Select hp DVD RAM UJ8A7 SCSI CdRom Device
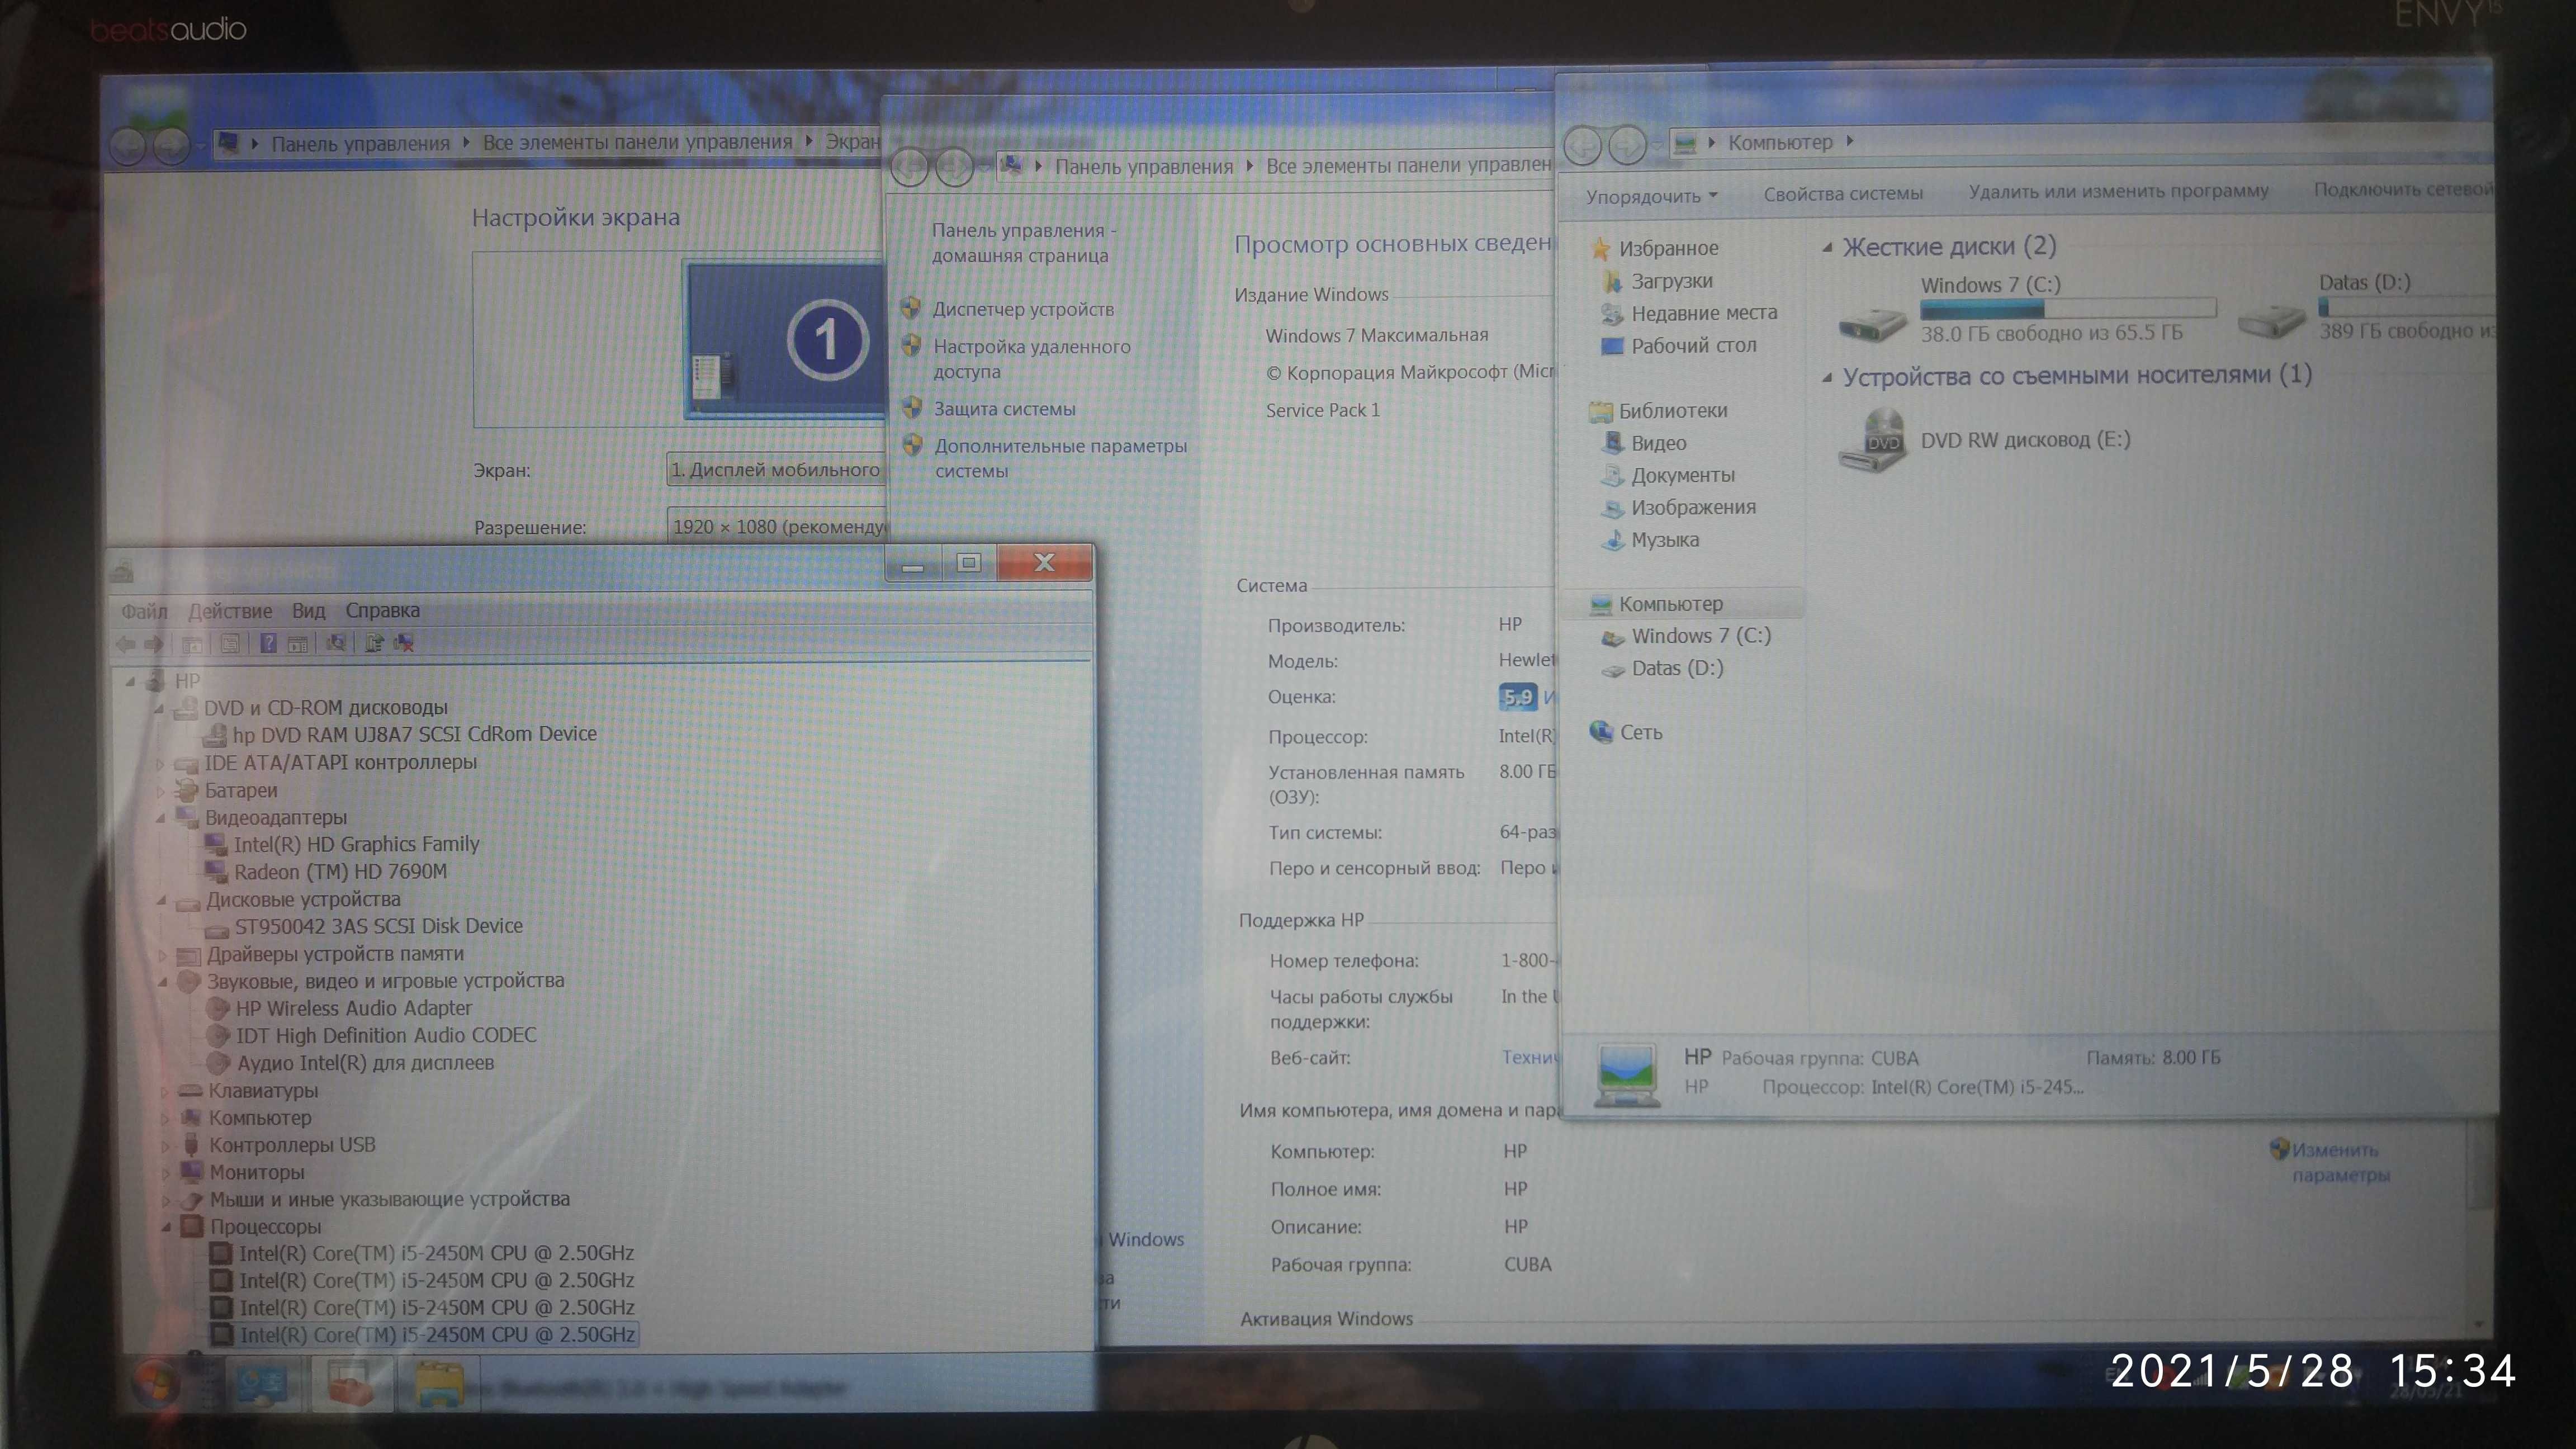 pyautogui.click(x=414, y=733)
